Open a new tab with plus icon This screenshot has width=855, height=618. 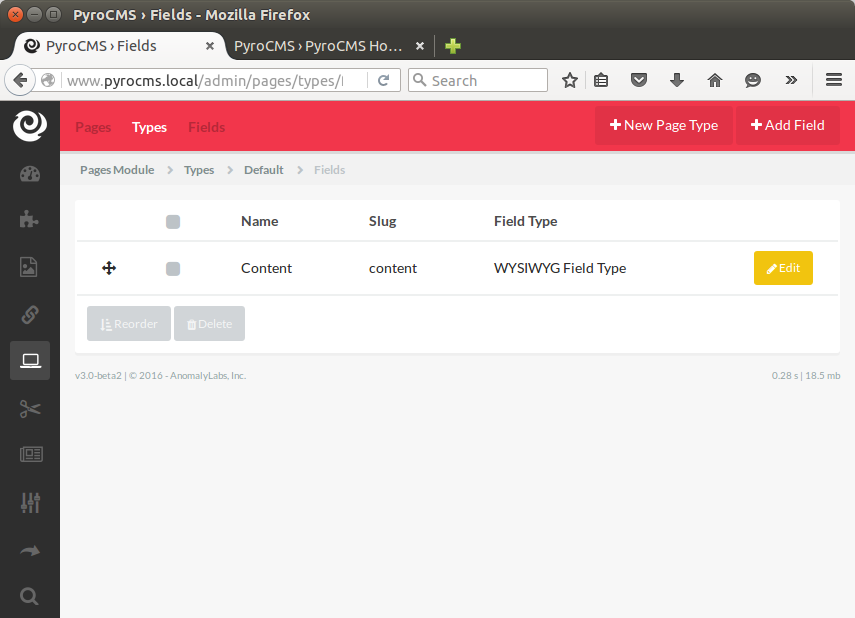point(453,46)
